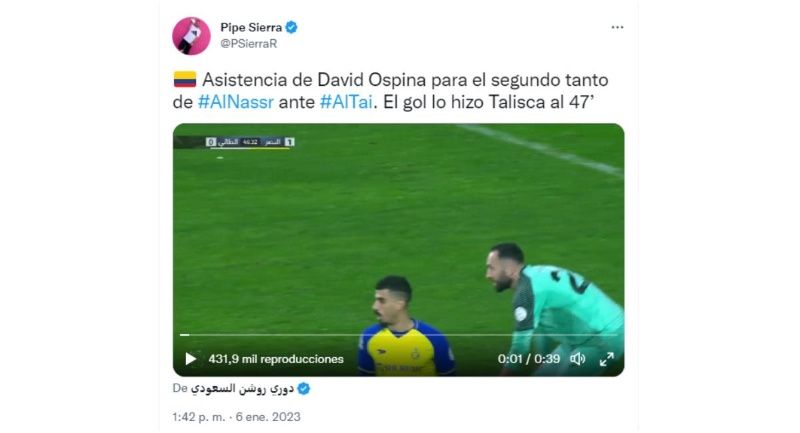Open the #AlTai hashtag
This screenshot has width=800, height=433.
pos(346,103)
